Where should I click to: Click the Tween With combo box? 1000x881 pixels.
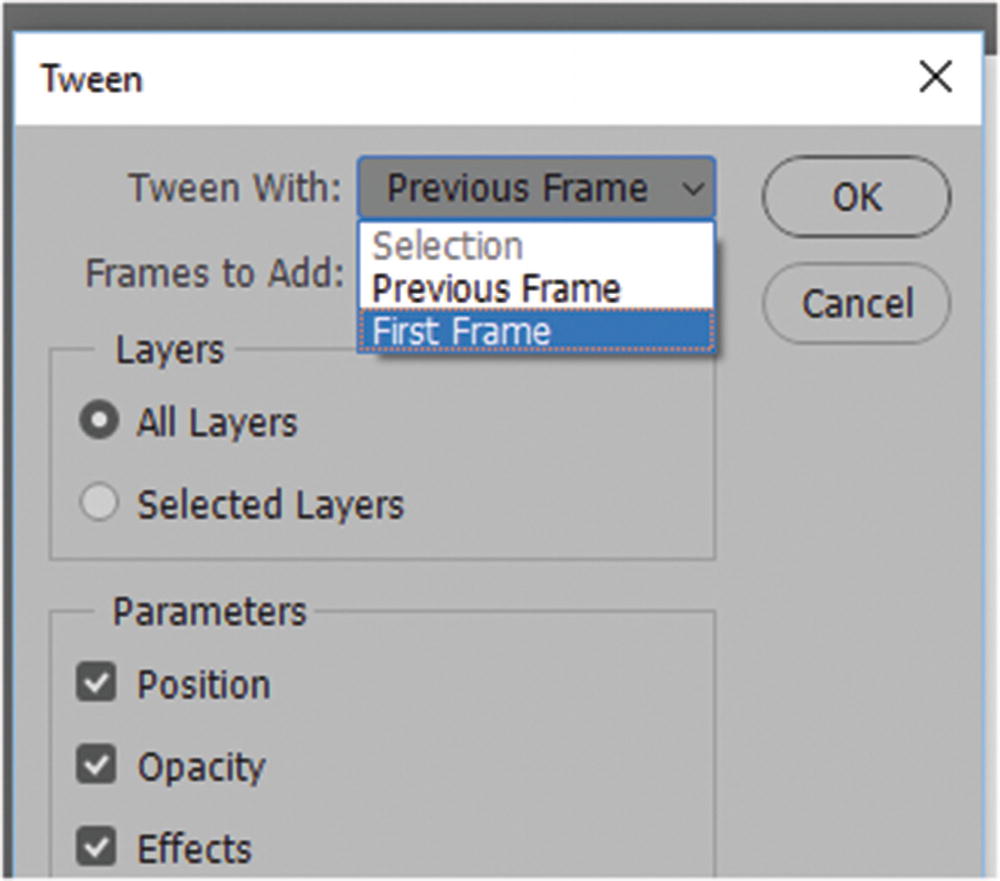click(x=517, y=188)
